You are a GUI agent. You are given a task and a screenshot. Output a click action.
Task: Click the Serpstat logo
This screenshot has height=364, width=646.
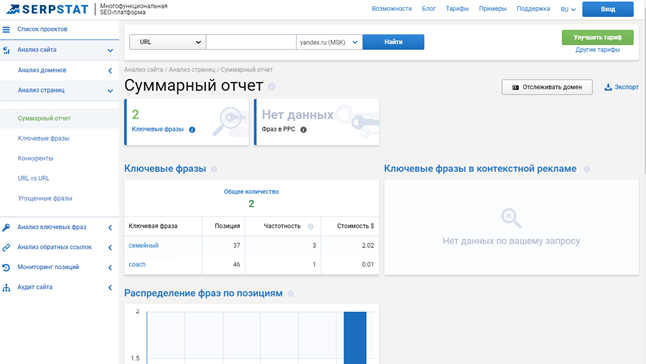[x=47, y=9]
